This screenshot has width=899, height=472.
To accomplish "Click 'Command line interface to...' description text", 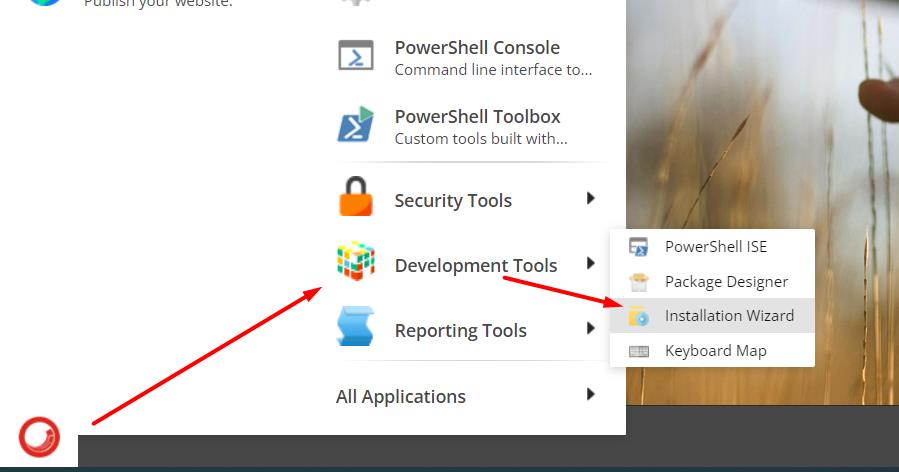I will (x=493, y=70).
